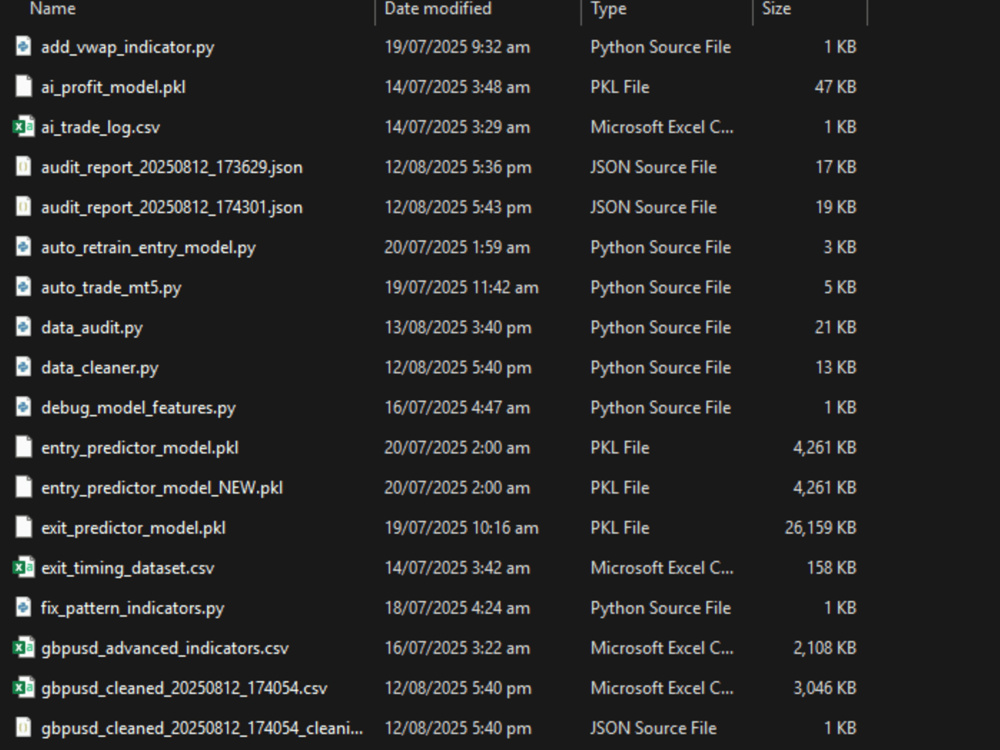The image size is (1000, 750).
Task: Sort files by the Type column header
Action: pos(608,9)
